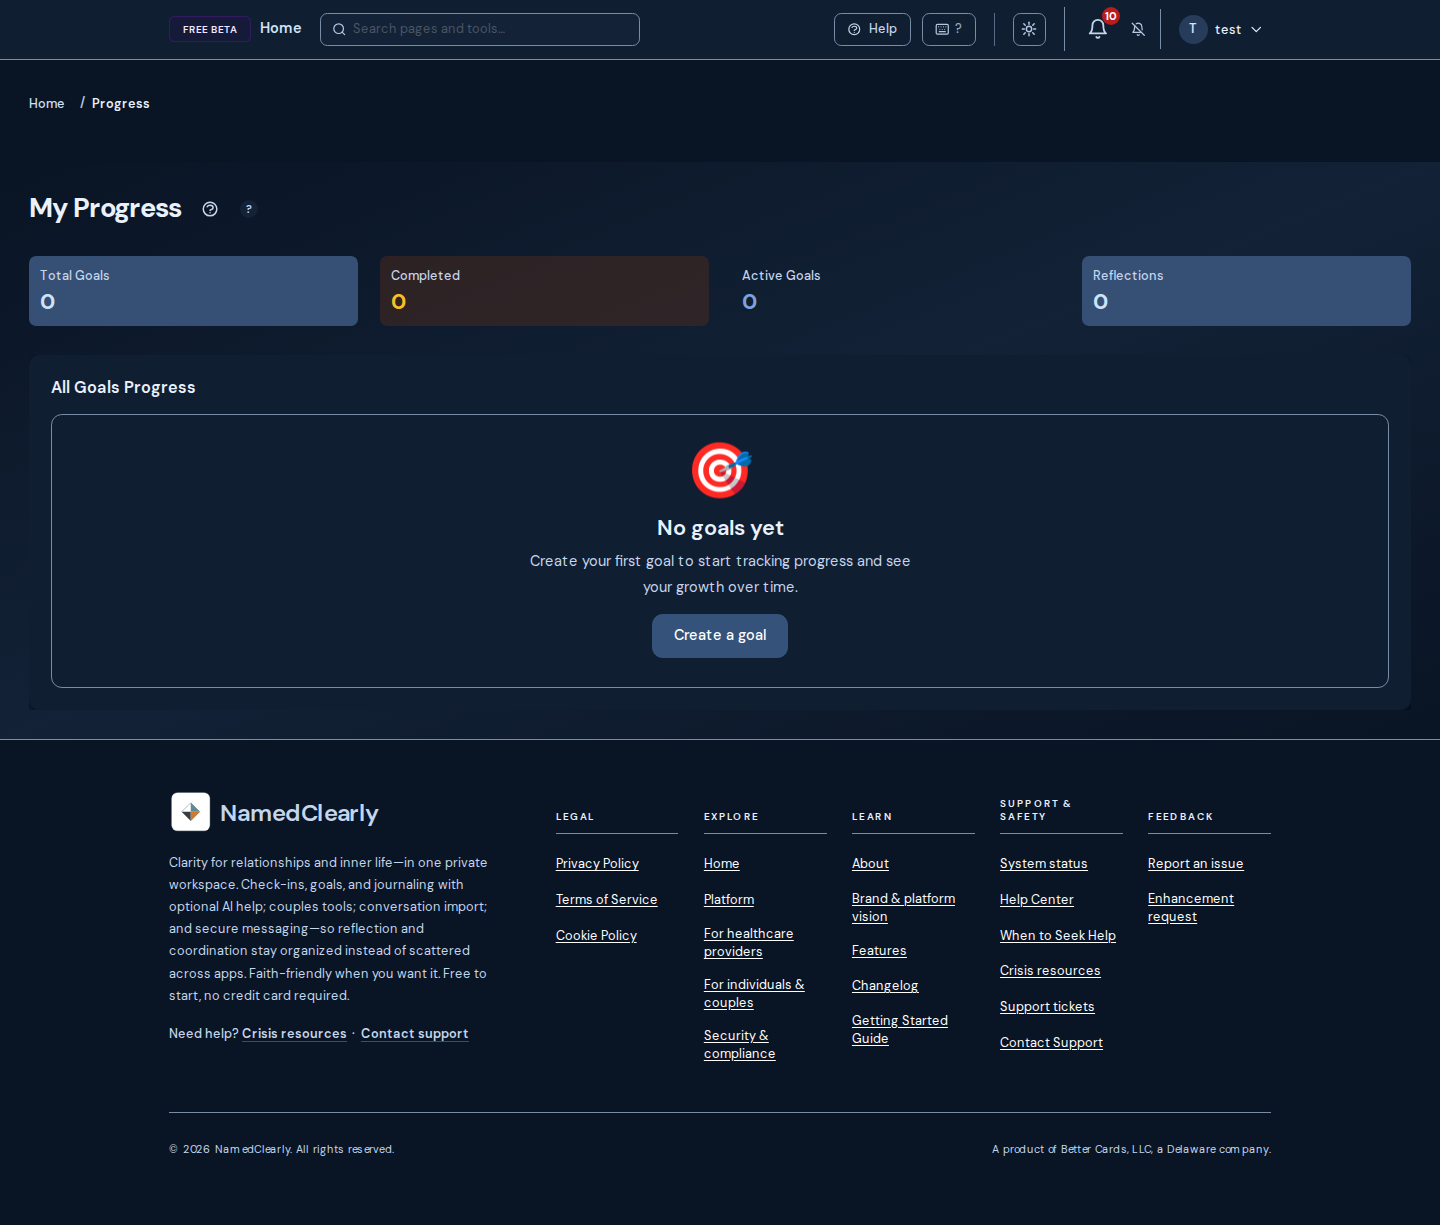The image size is (1440, 1225).
Task: Click small question mark beside My Progress
Action: 248,209
